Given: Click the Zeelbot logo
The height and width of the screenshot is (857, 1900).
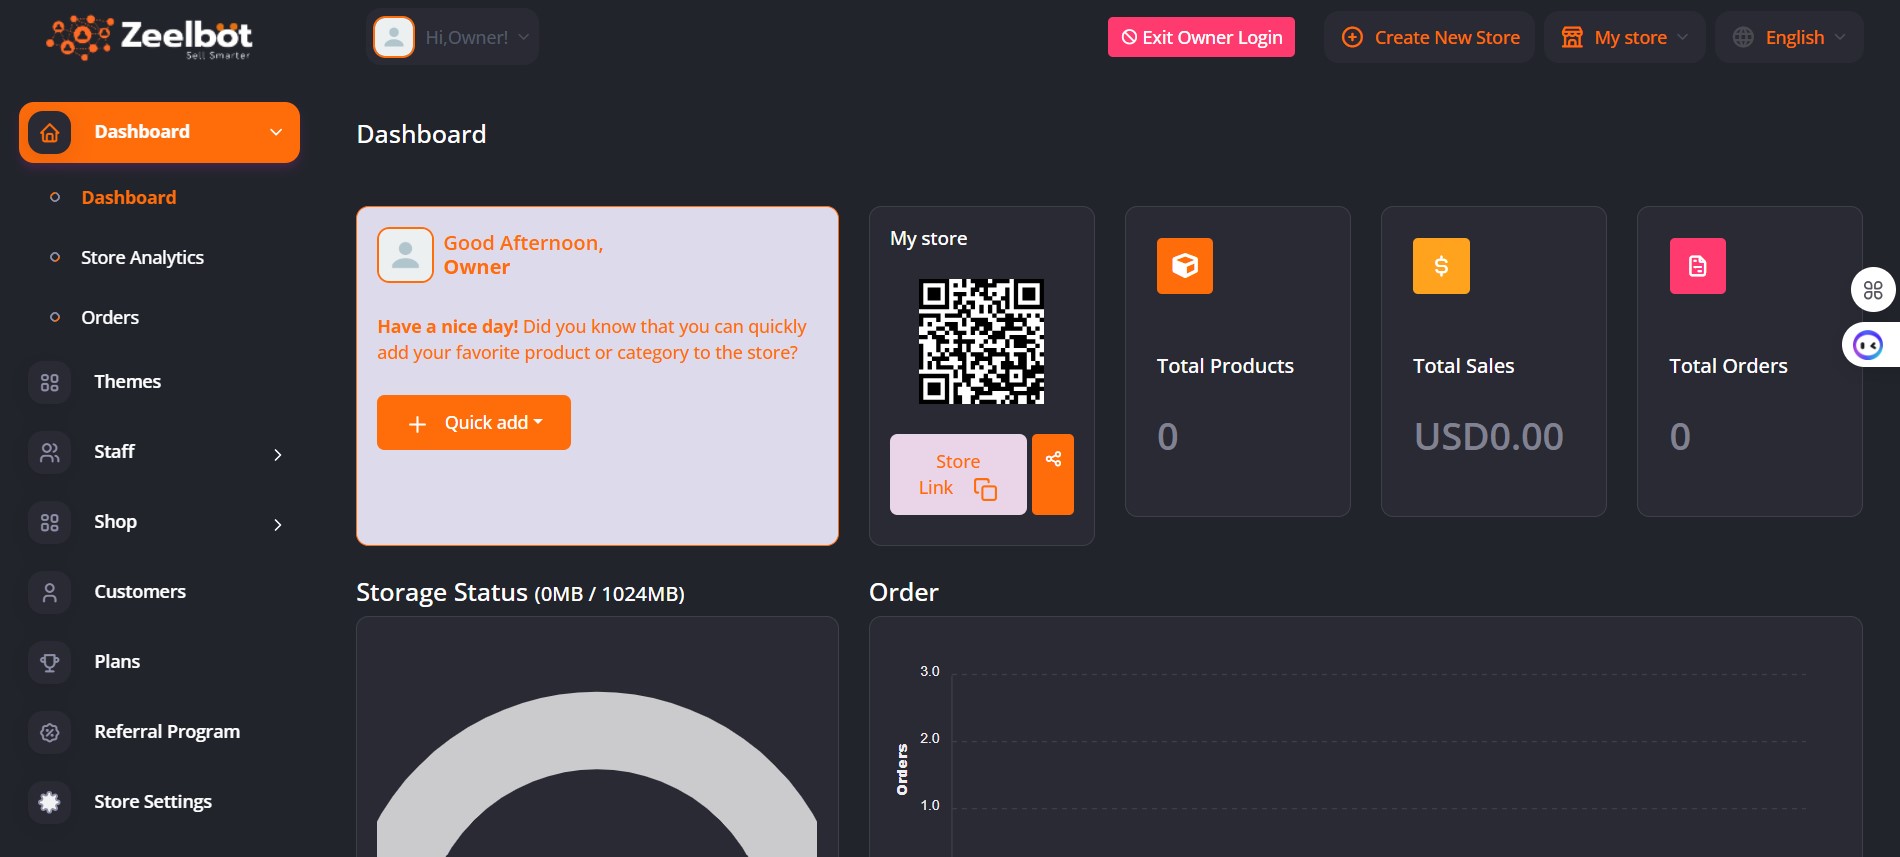Looking at the screenshot, I should (150, 38).
